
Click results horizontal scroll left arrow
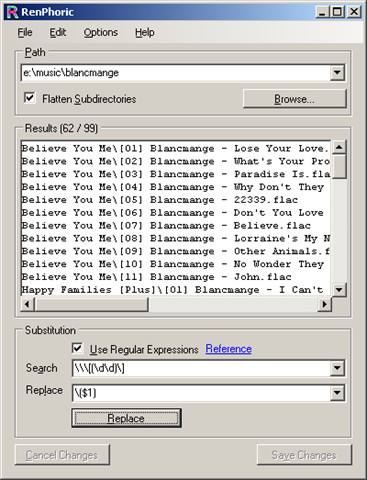pyautogui.click(x=28, y=304)
